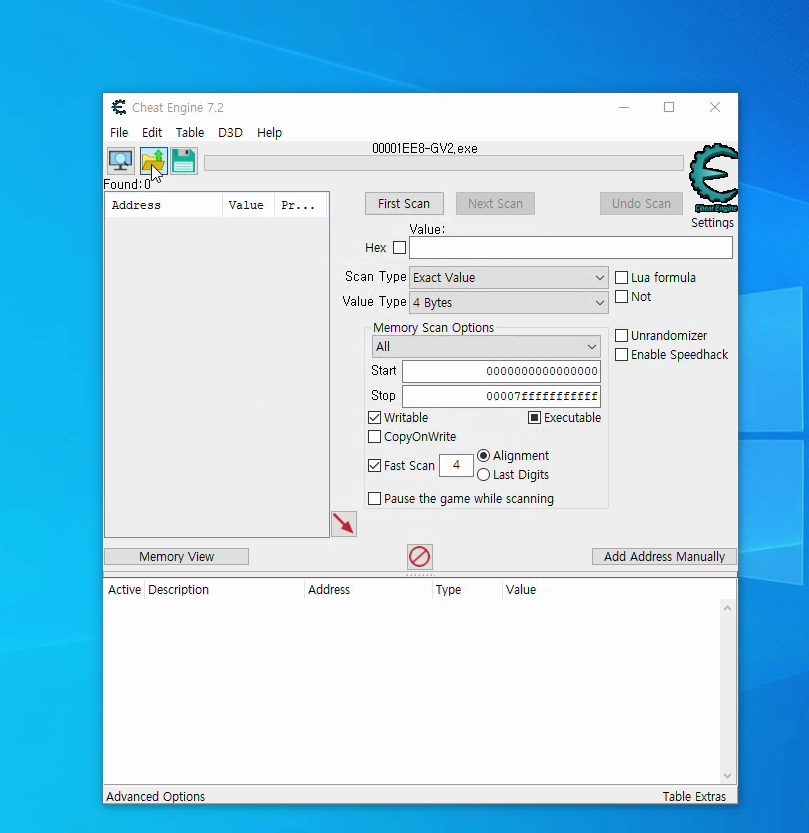Click the Next Scan button
809x833 pixels.
[x=496, y=203]
